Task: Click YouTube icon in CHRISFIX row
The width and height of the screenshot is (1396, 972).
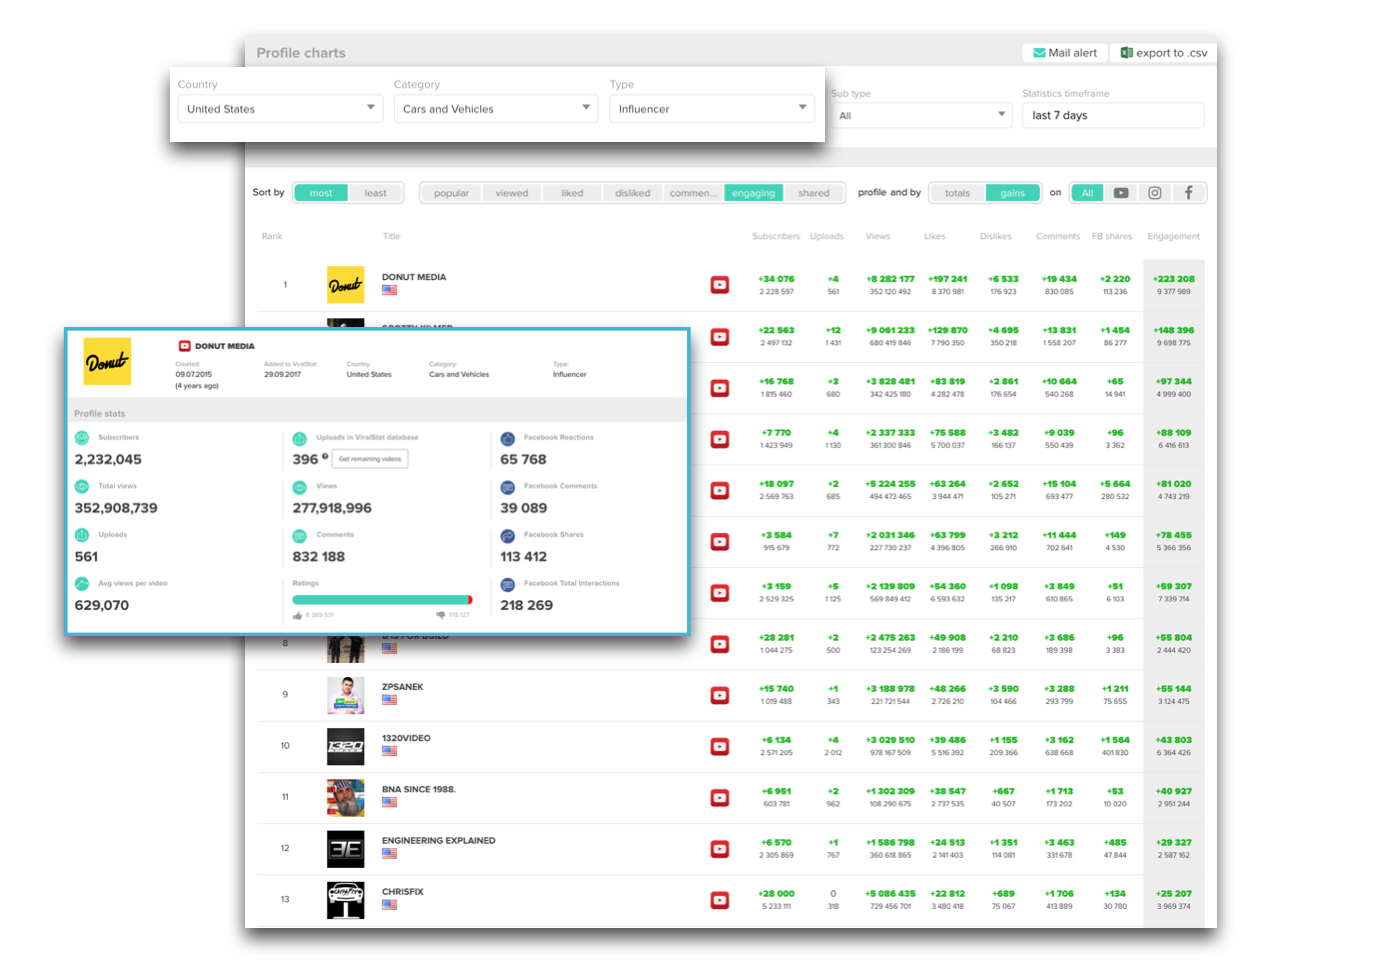Action: pyautogui.click(x=720, y=900)
